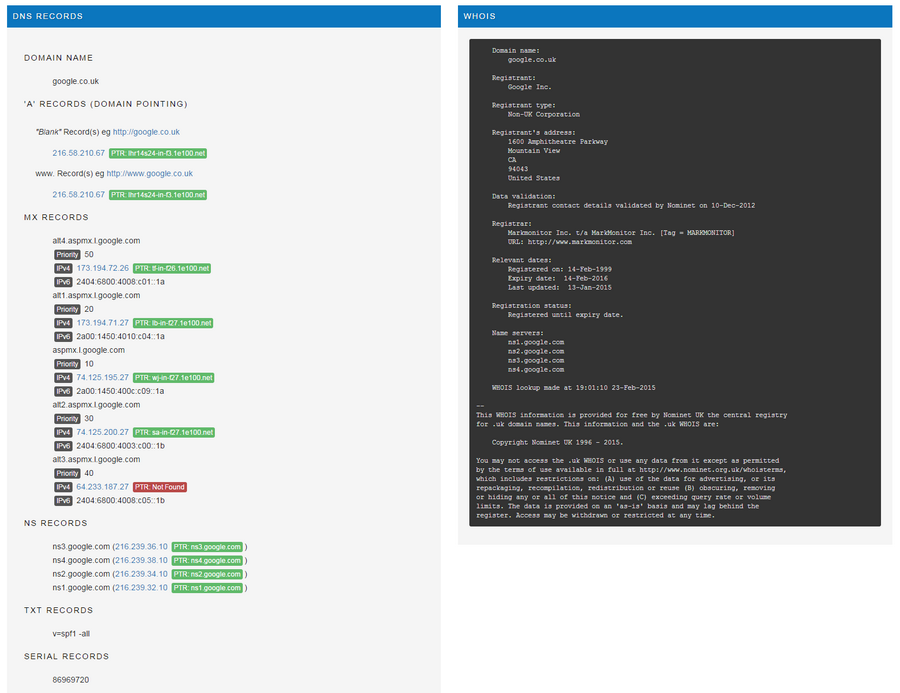
Task: Click IPv6 address 2404:6800:4008:c01::1a
Action: tap(121, 282)
